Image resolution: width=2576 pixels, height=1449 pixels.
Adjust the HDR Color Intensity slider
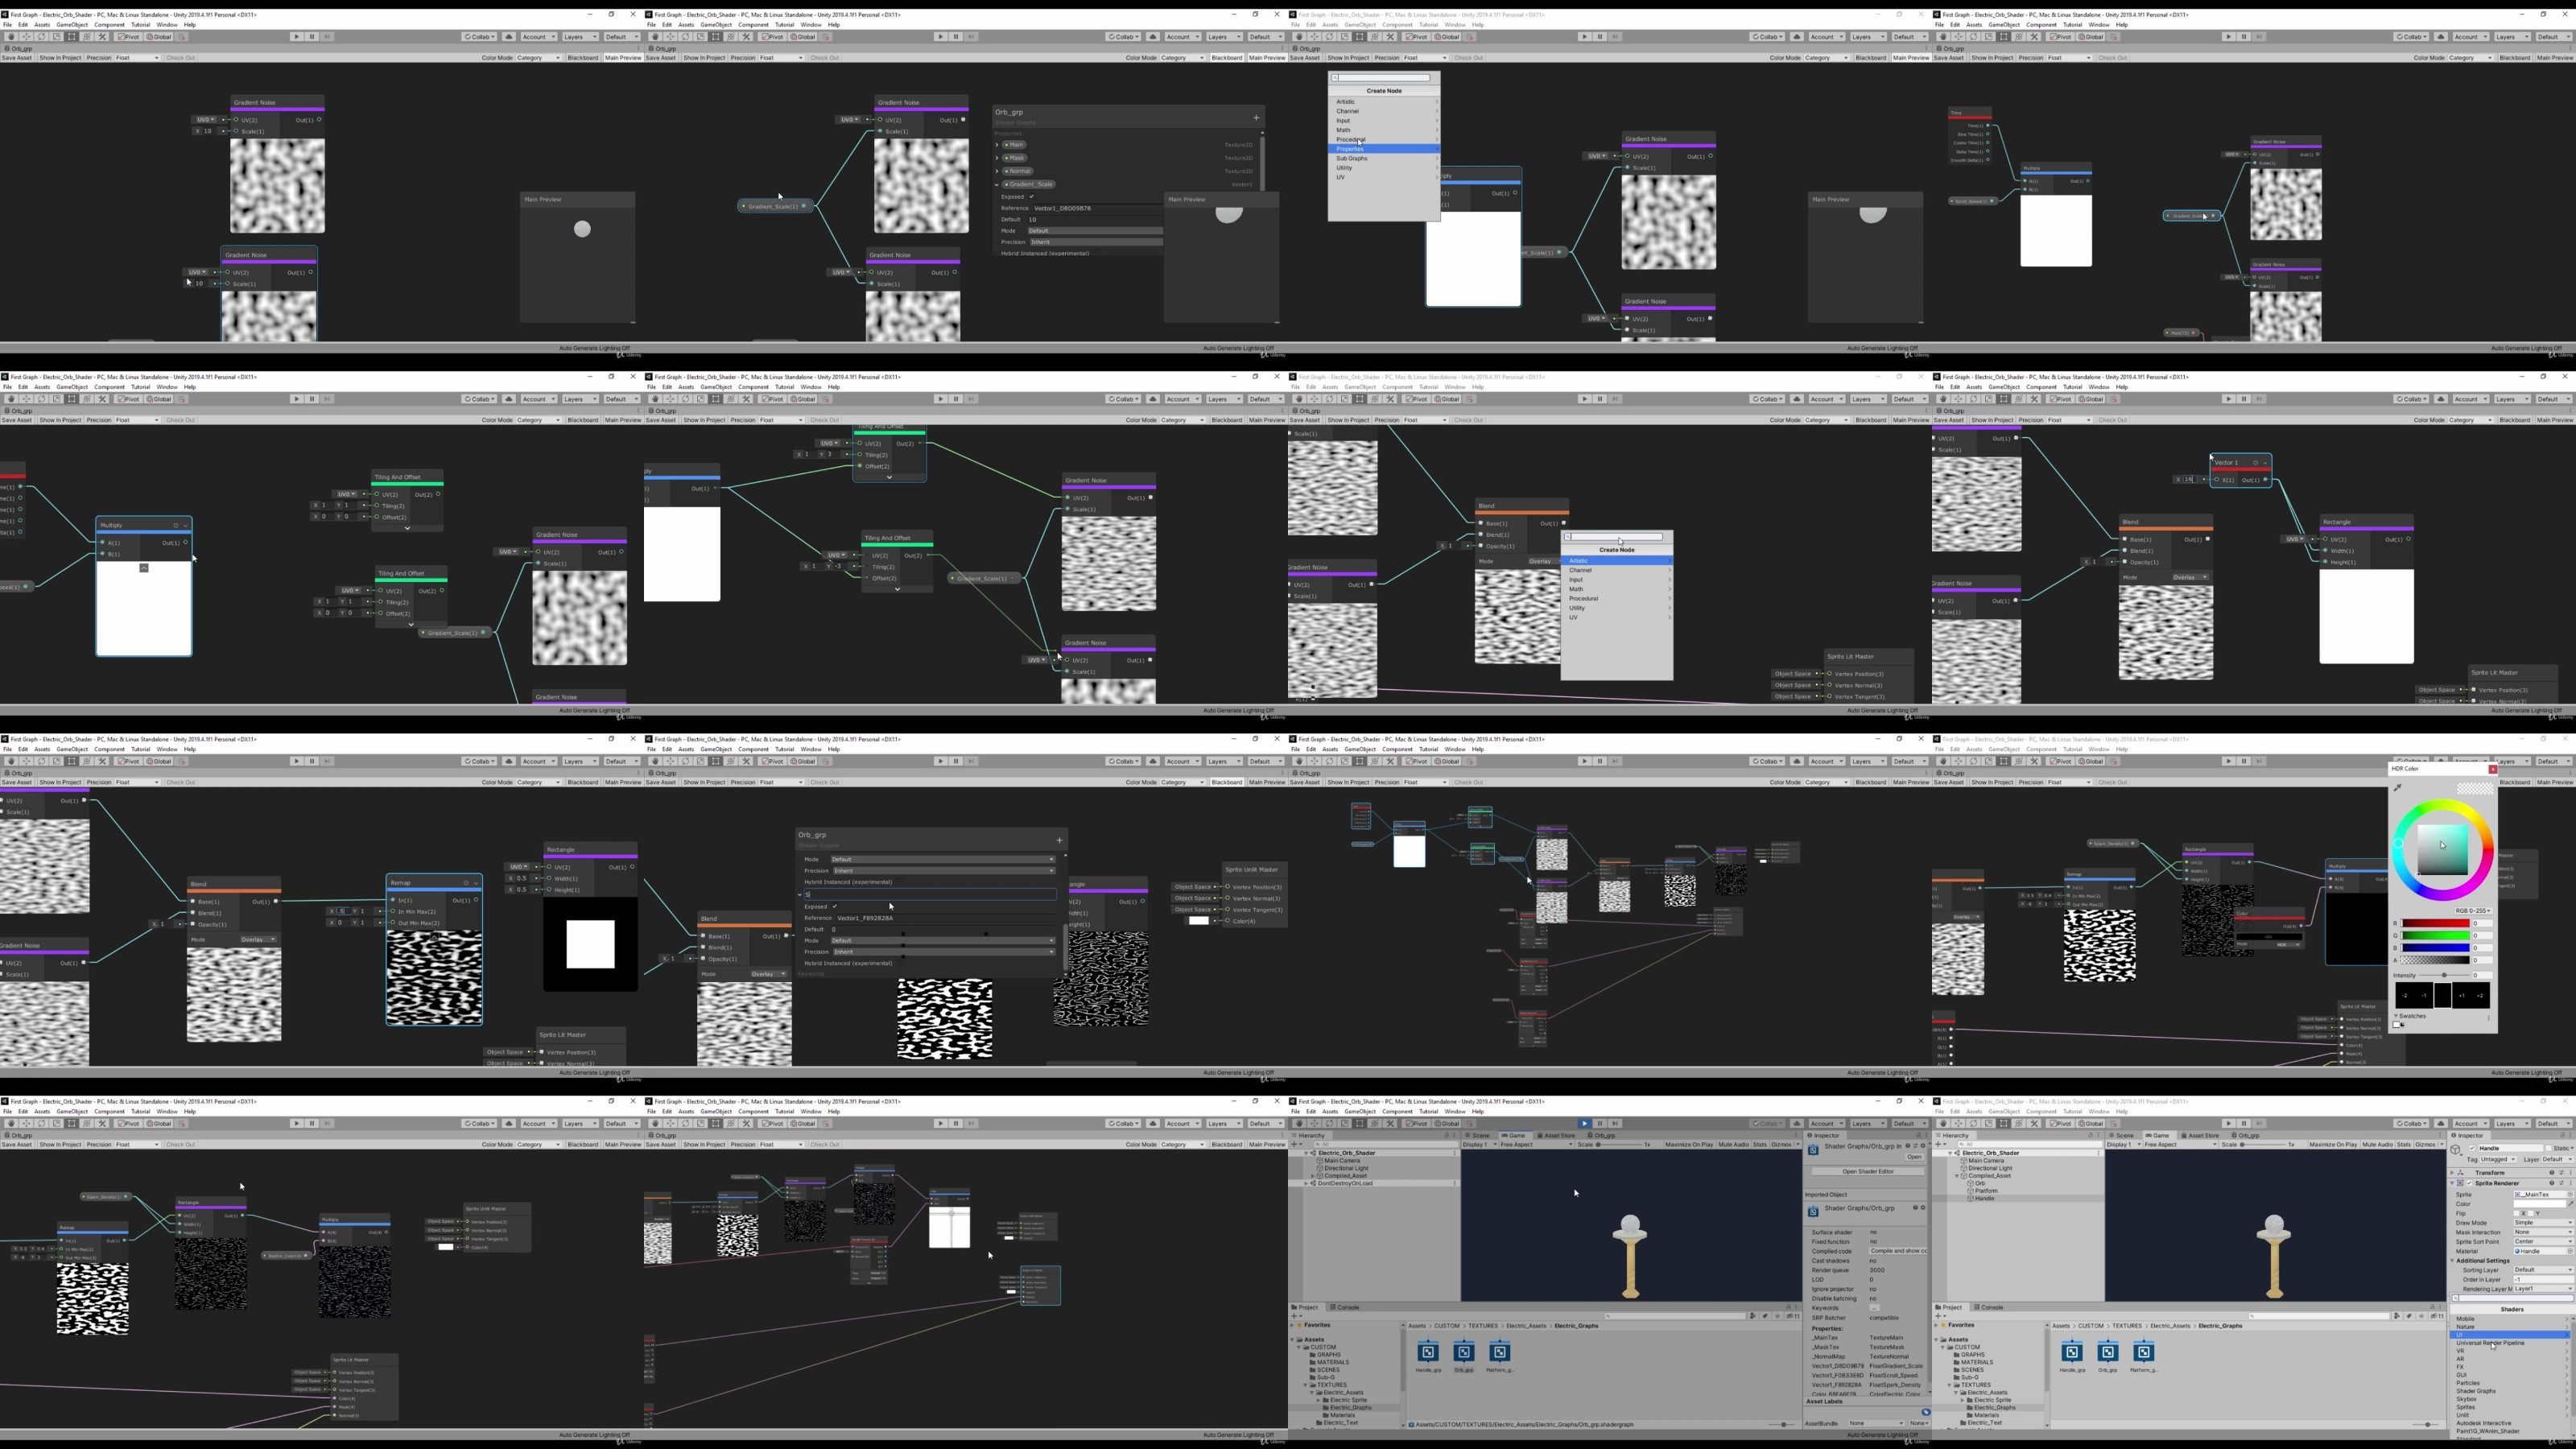click(2445, 975)
